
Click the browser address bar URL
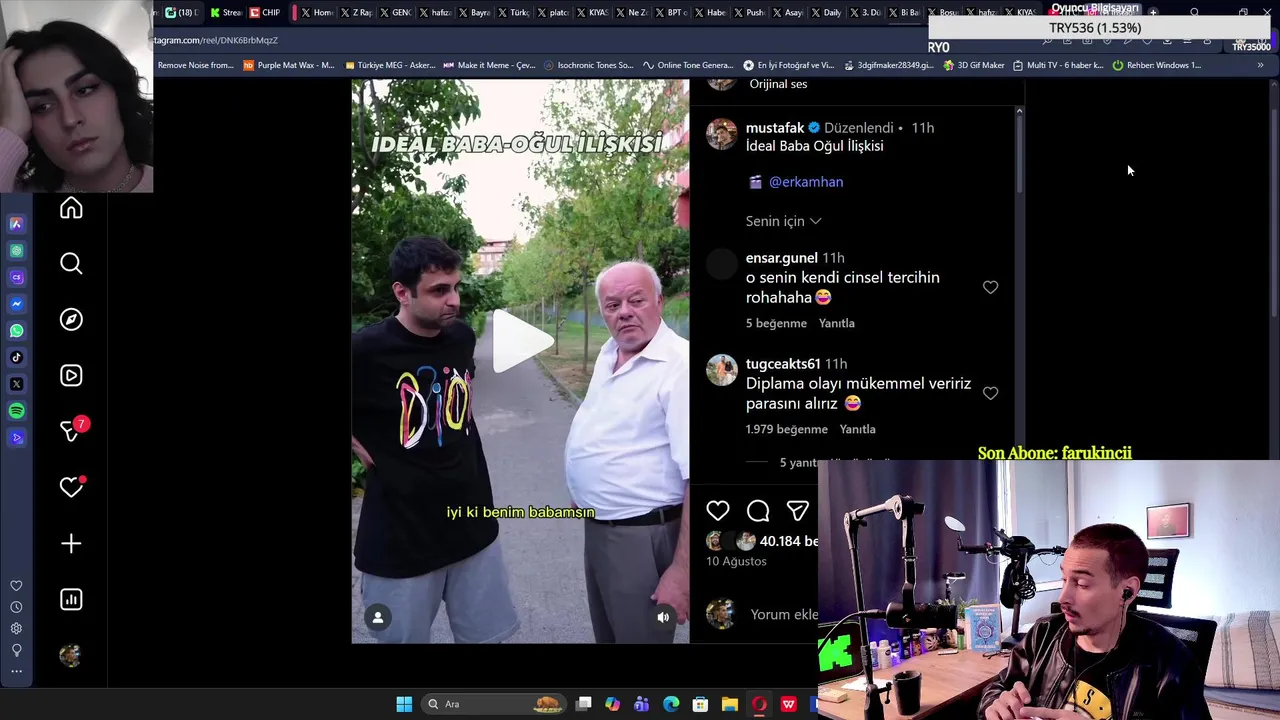[x=216, y=40]
